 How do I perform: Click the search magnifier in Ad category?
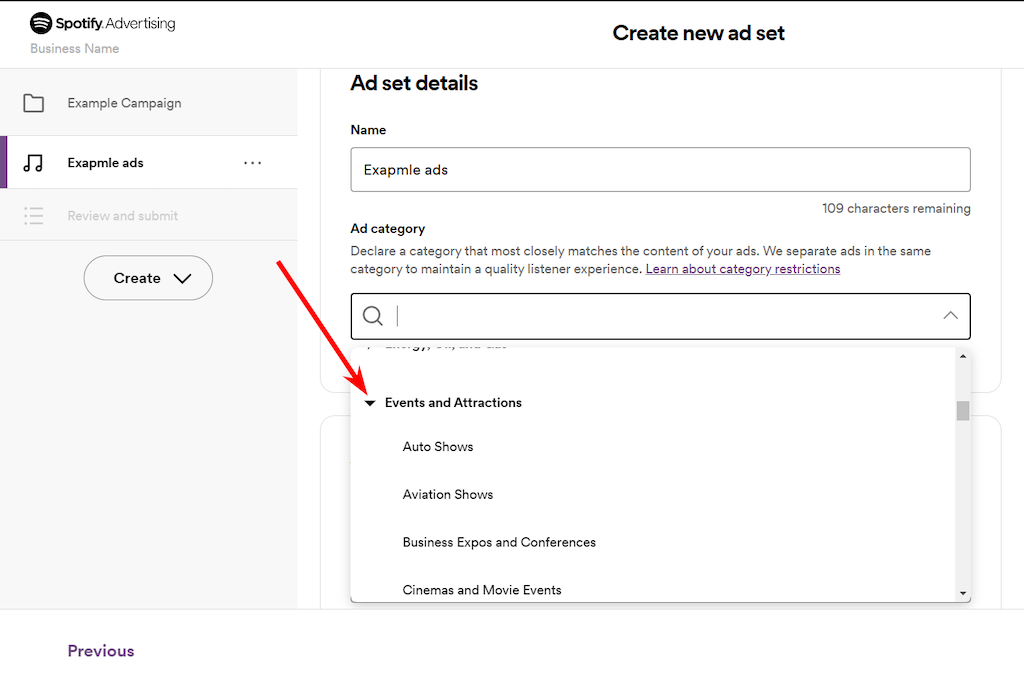point(373,316)
